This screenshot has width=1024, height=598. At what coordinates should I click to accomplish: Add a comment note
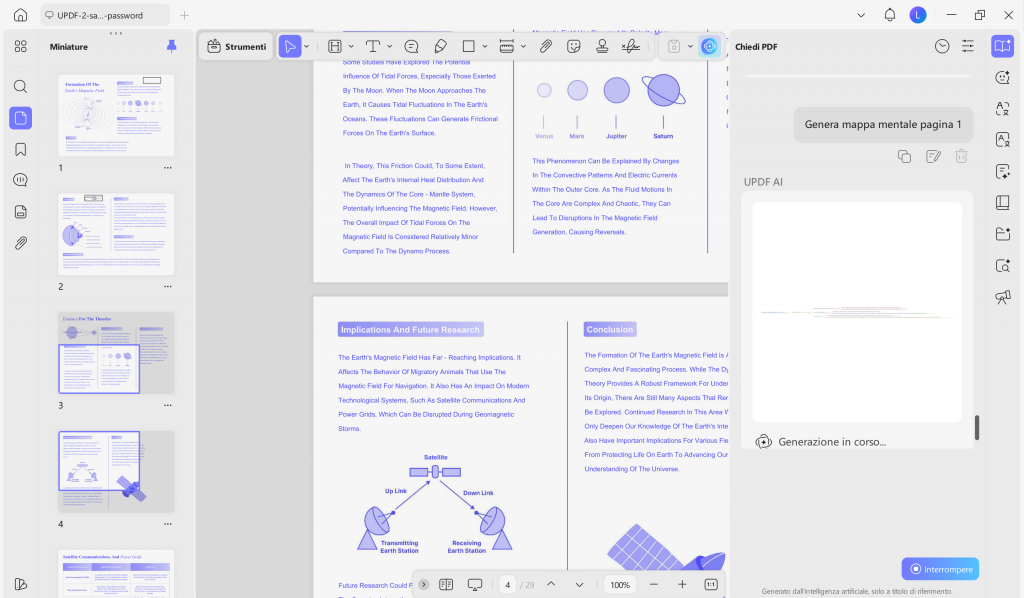(x=411, y=46)
